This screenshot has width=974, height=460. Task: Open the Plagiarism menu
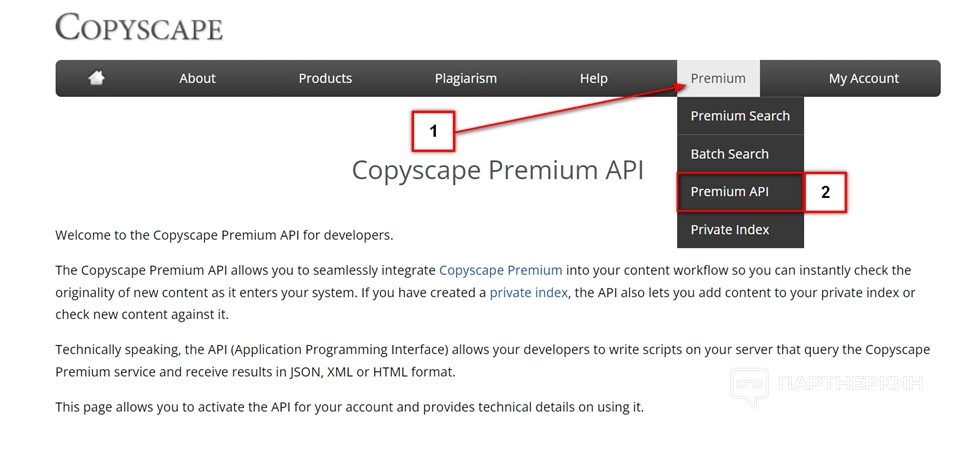[465, 78]
